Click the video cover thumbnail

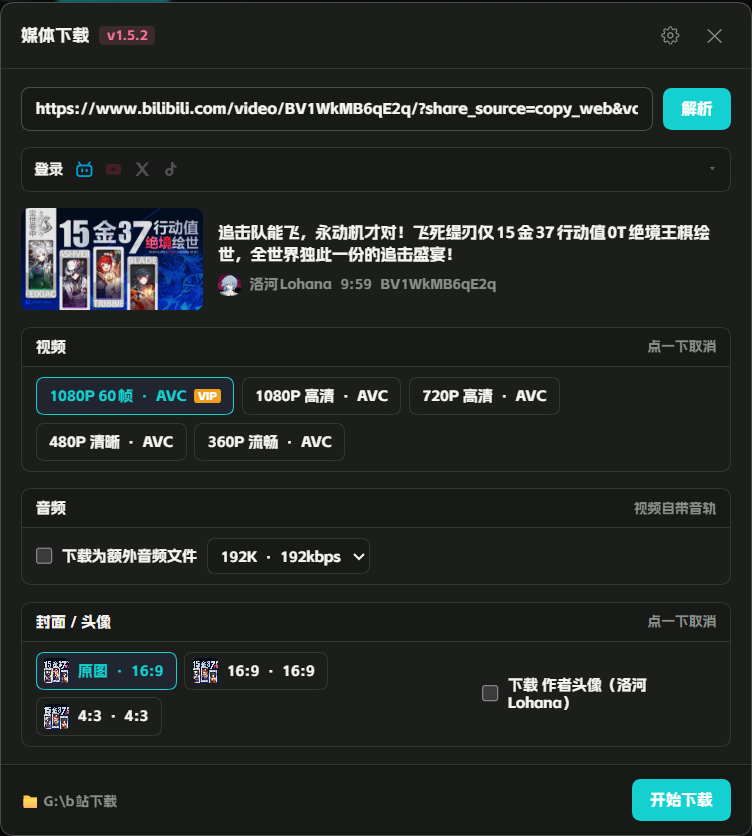coord(112,259)
